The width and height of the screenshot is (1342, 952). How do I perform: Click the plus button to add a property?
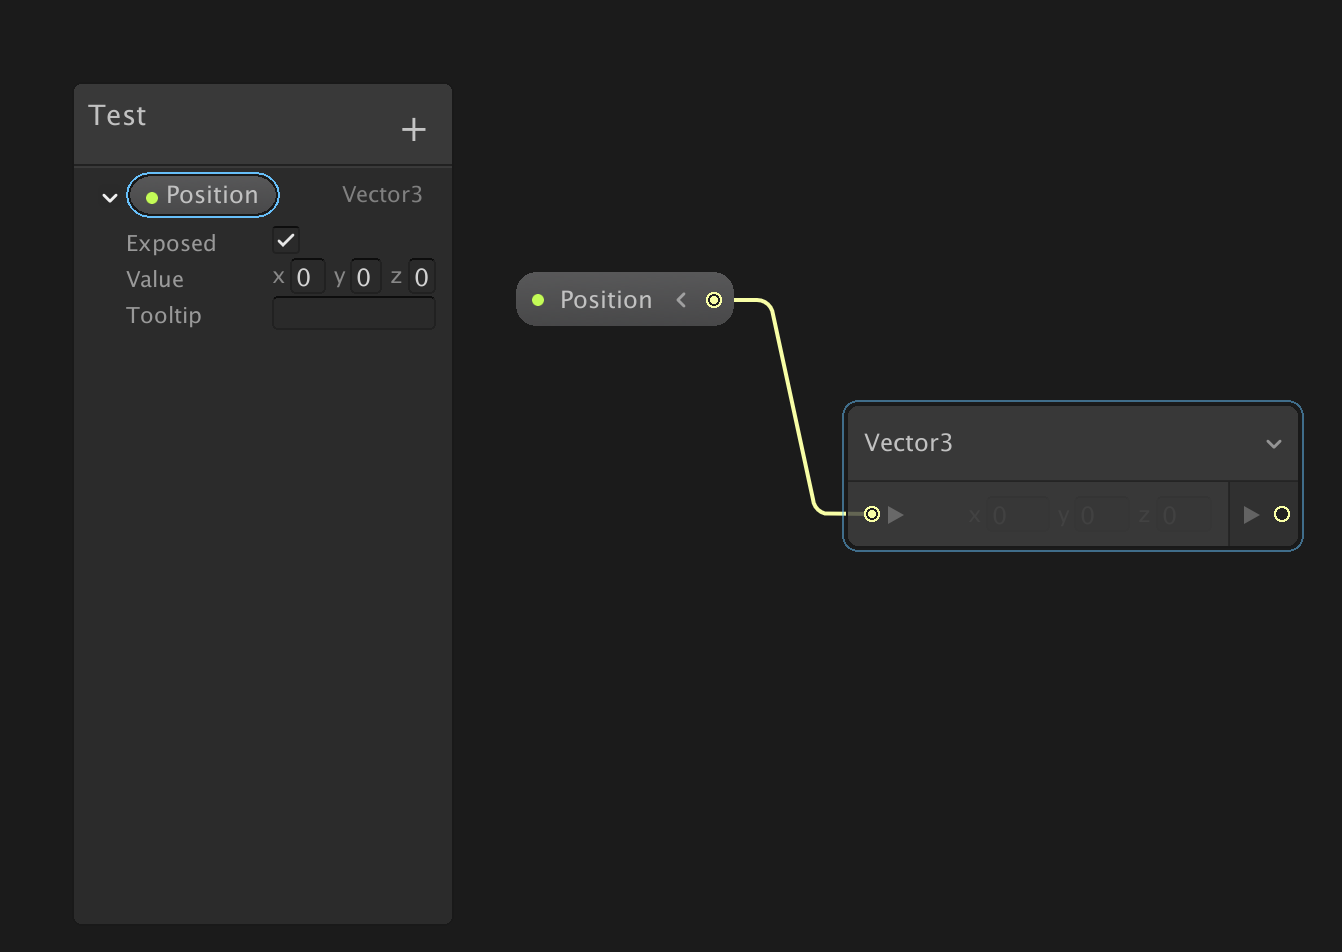pyautogui.click(x=413, y=129)
